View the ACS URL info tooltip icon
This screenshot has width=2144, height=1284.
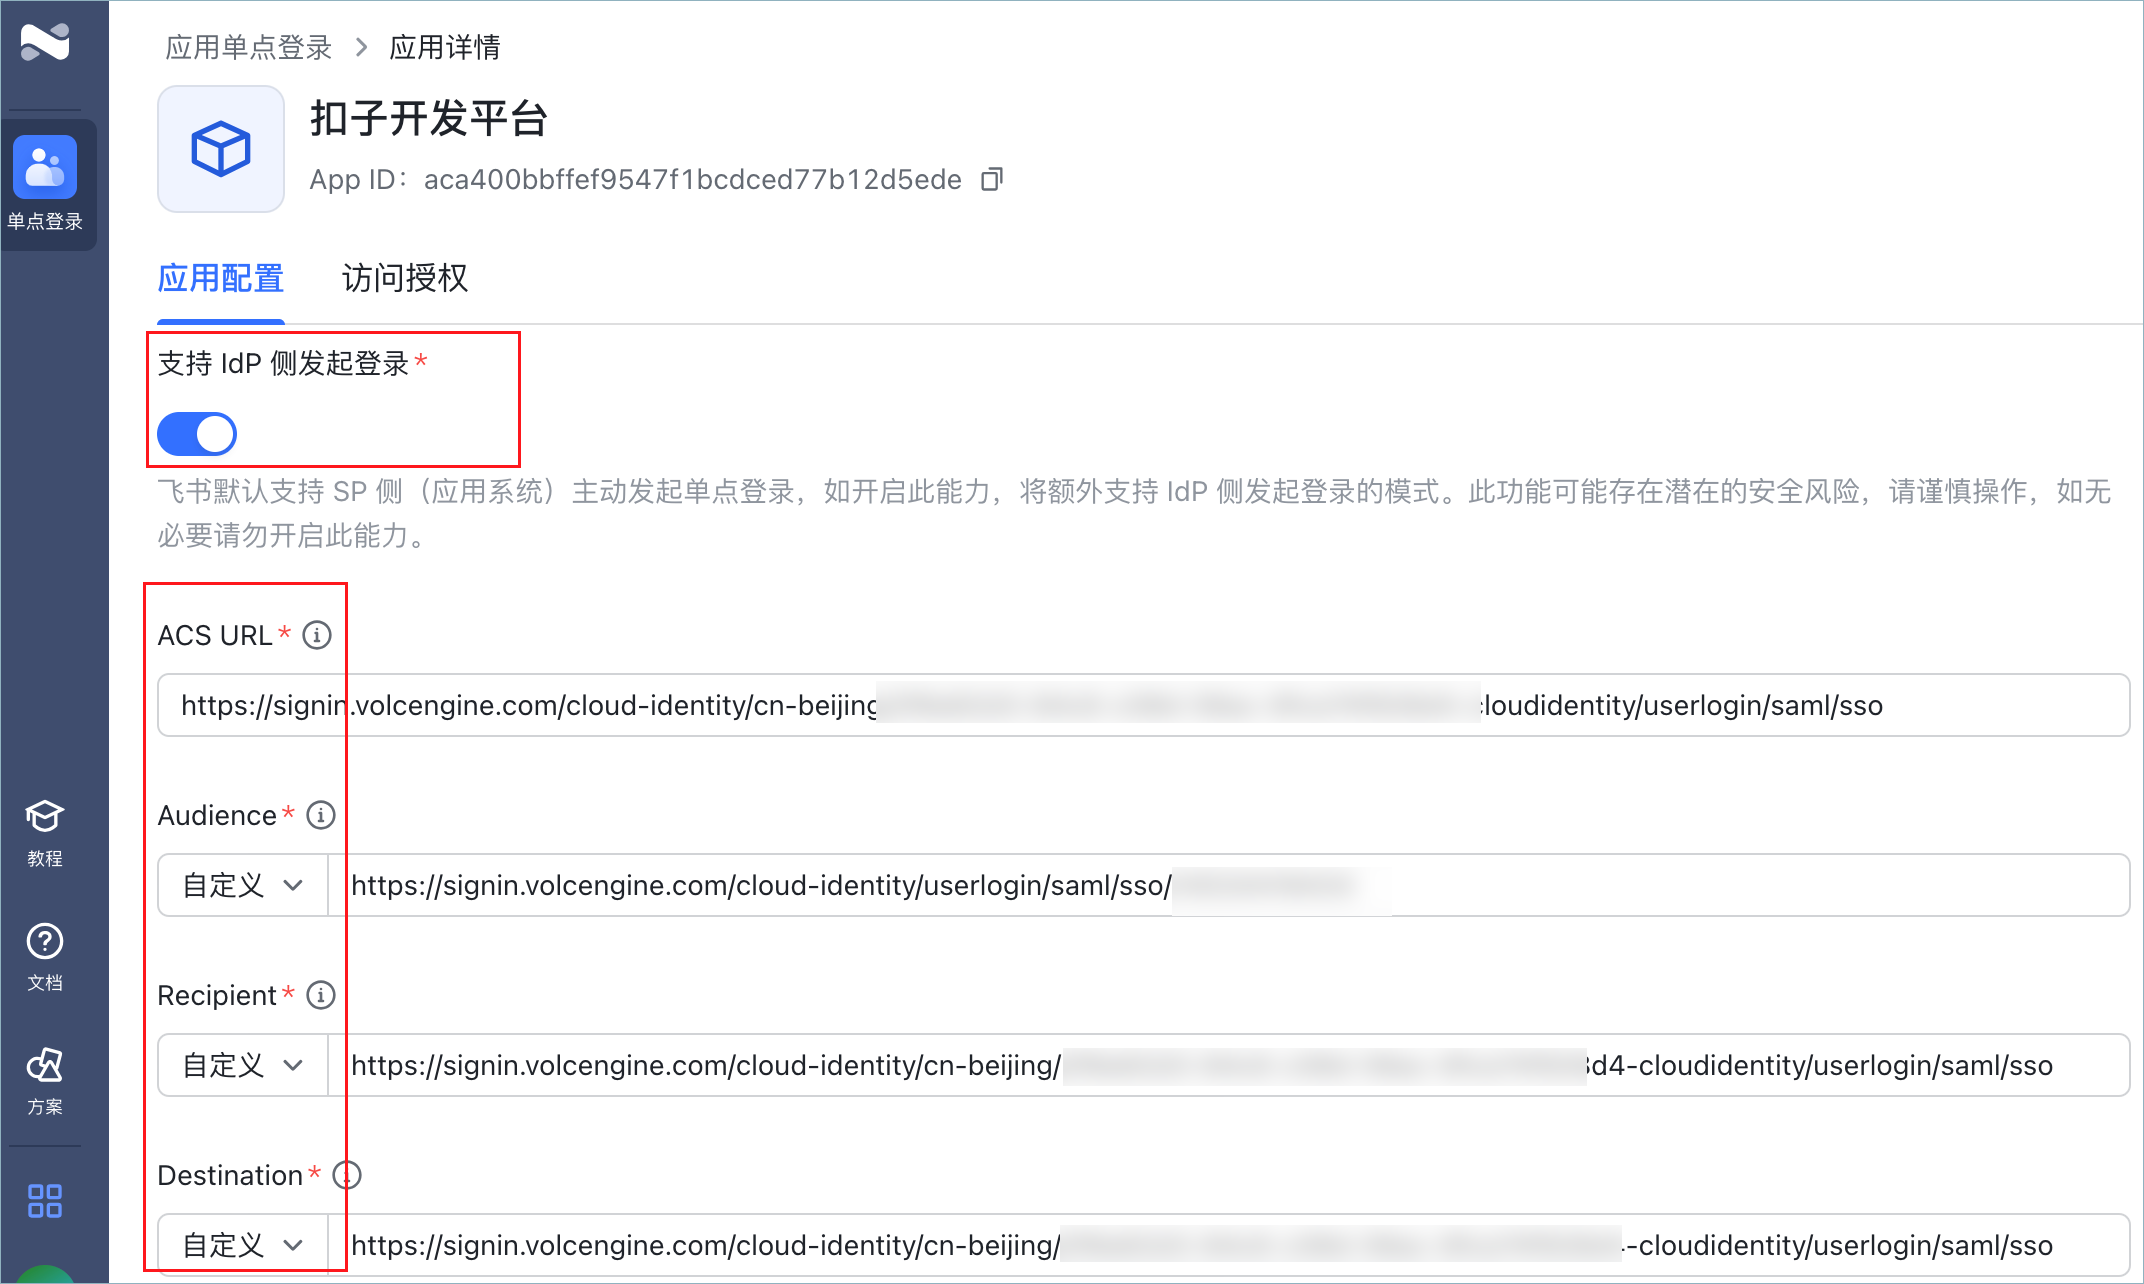click(316, 634)
